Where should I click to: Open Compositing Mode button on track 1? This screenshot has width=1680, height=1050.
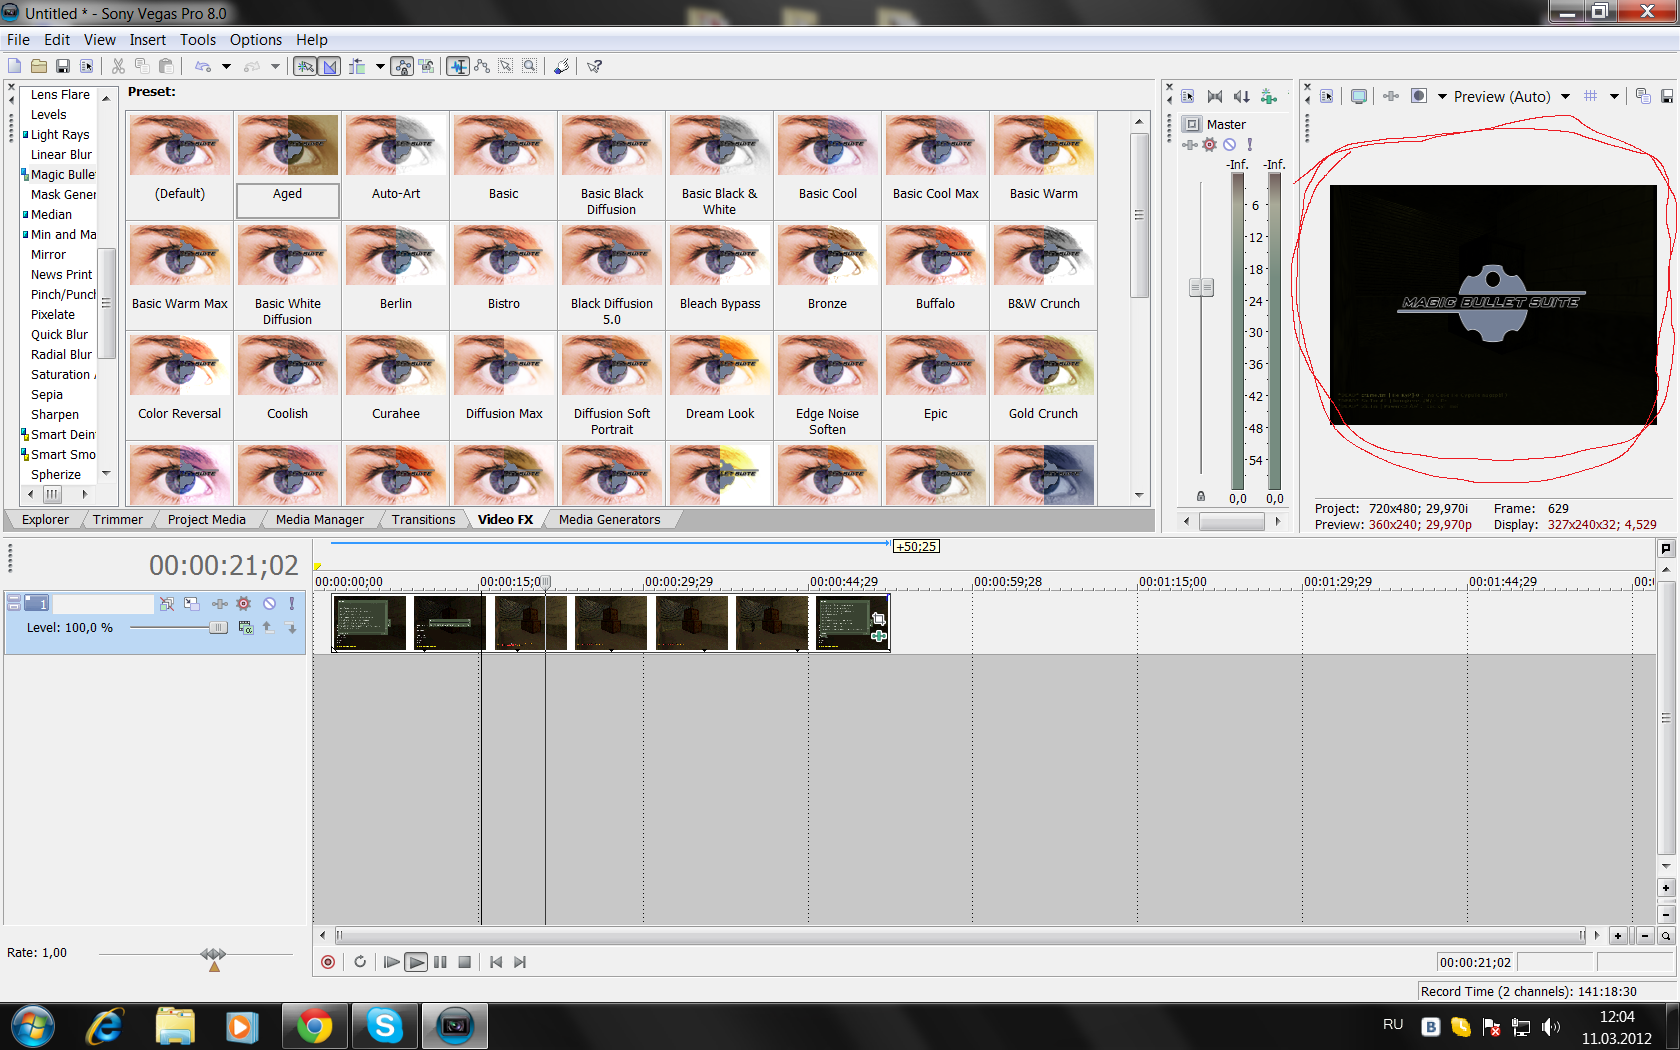246,628
